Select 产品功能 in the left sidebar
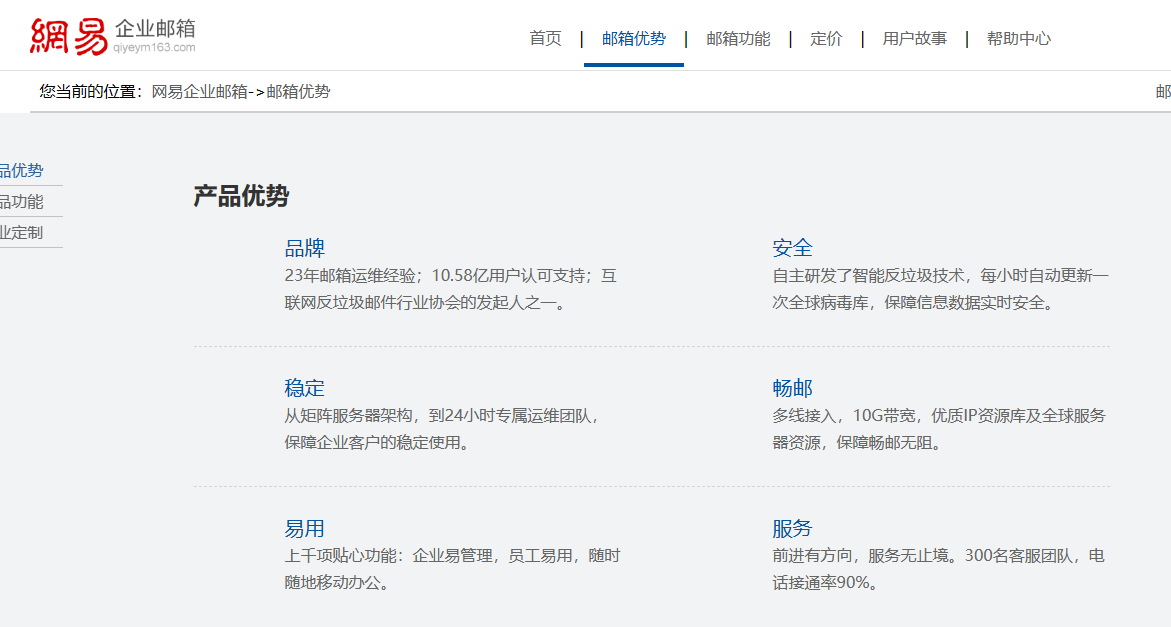 22,202
